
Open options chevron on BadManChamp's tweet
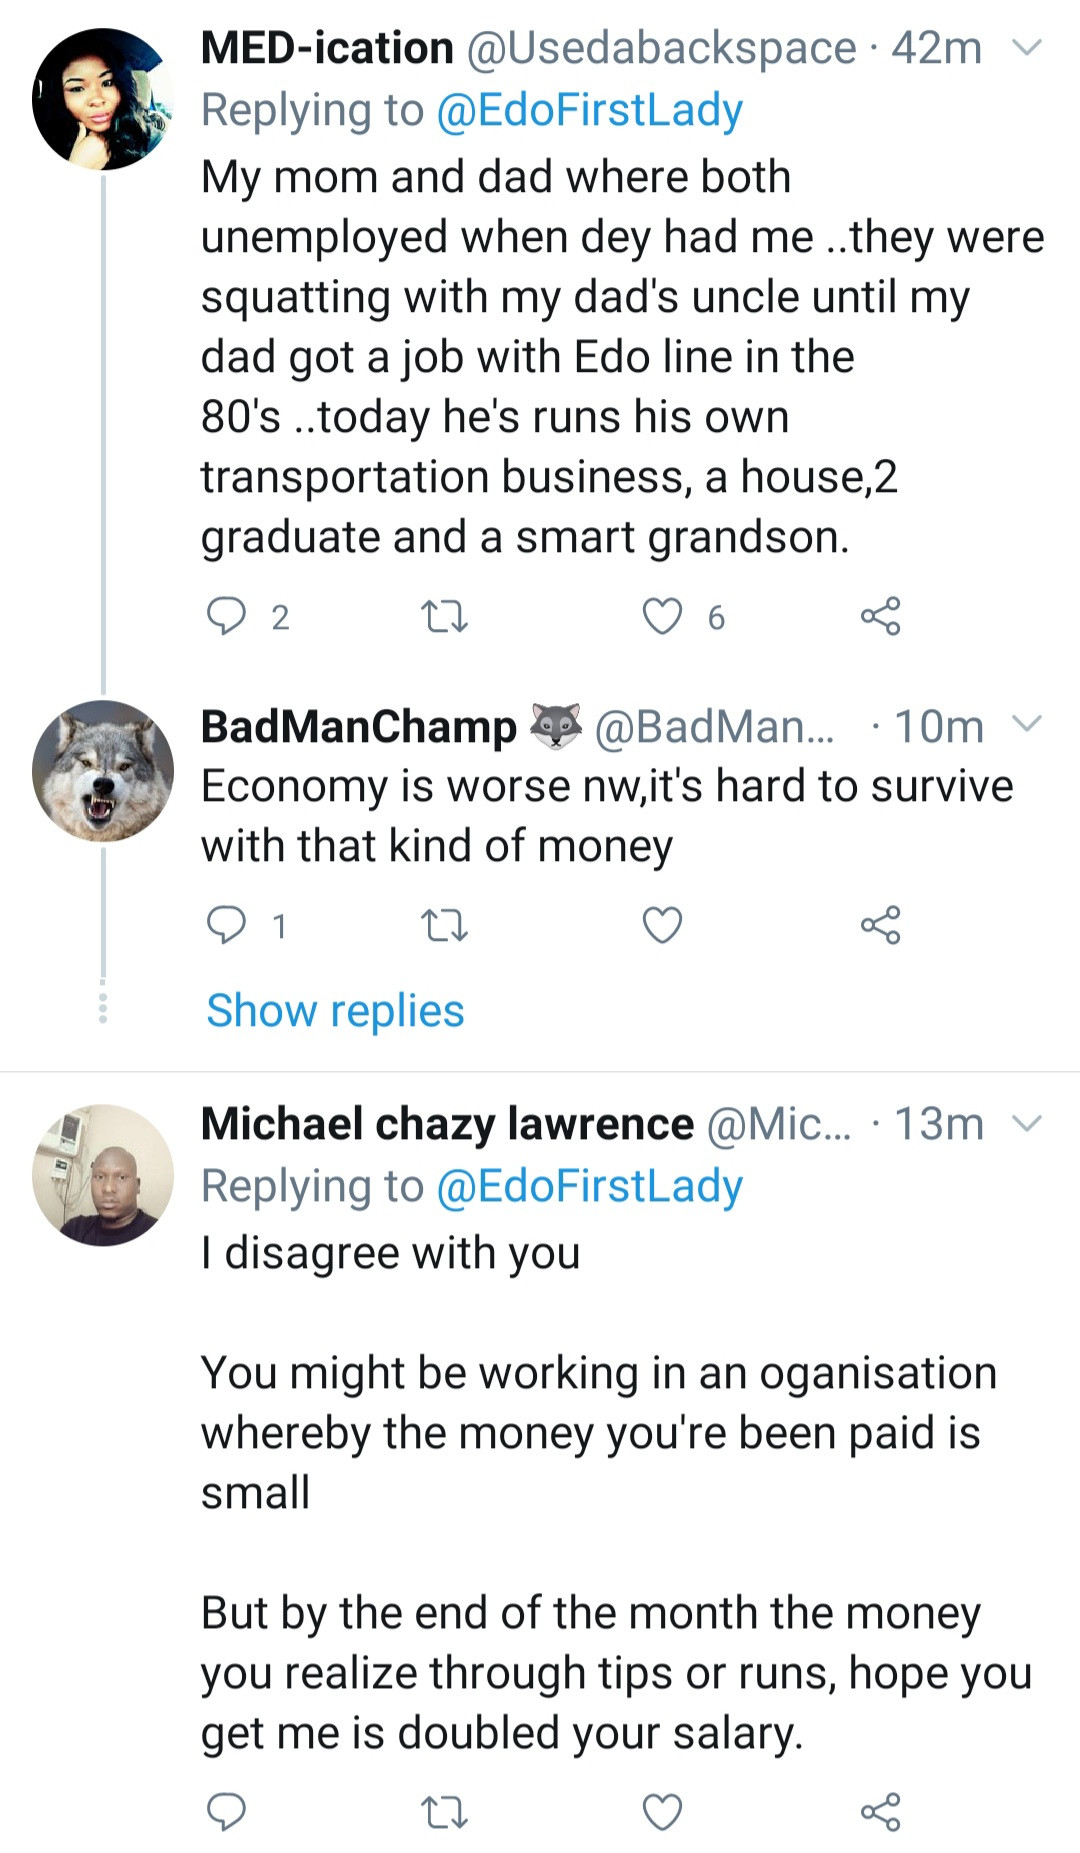tap(1028, 724)
